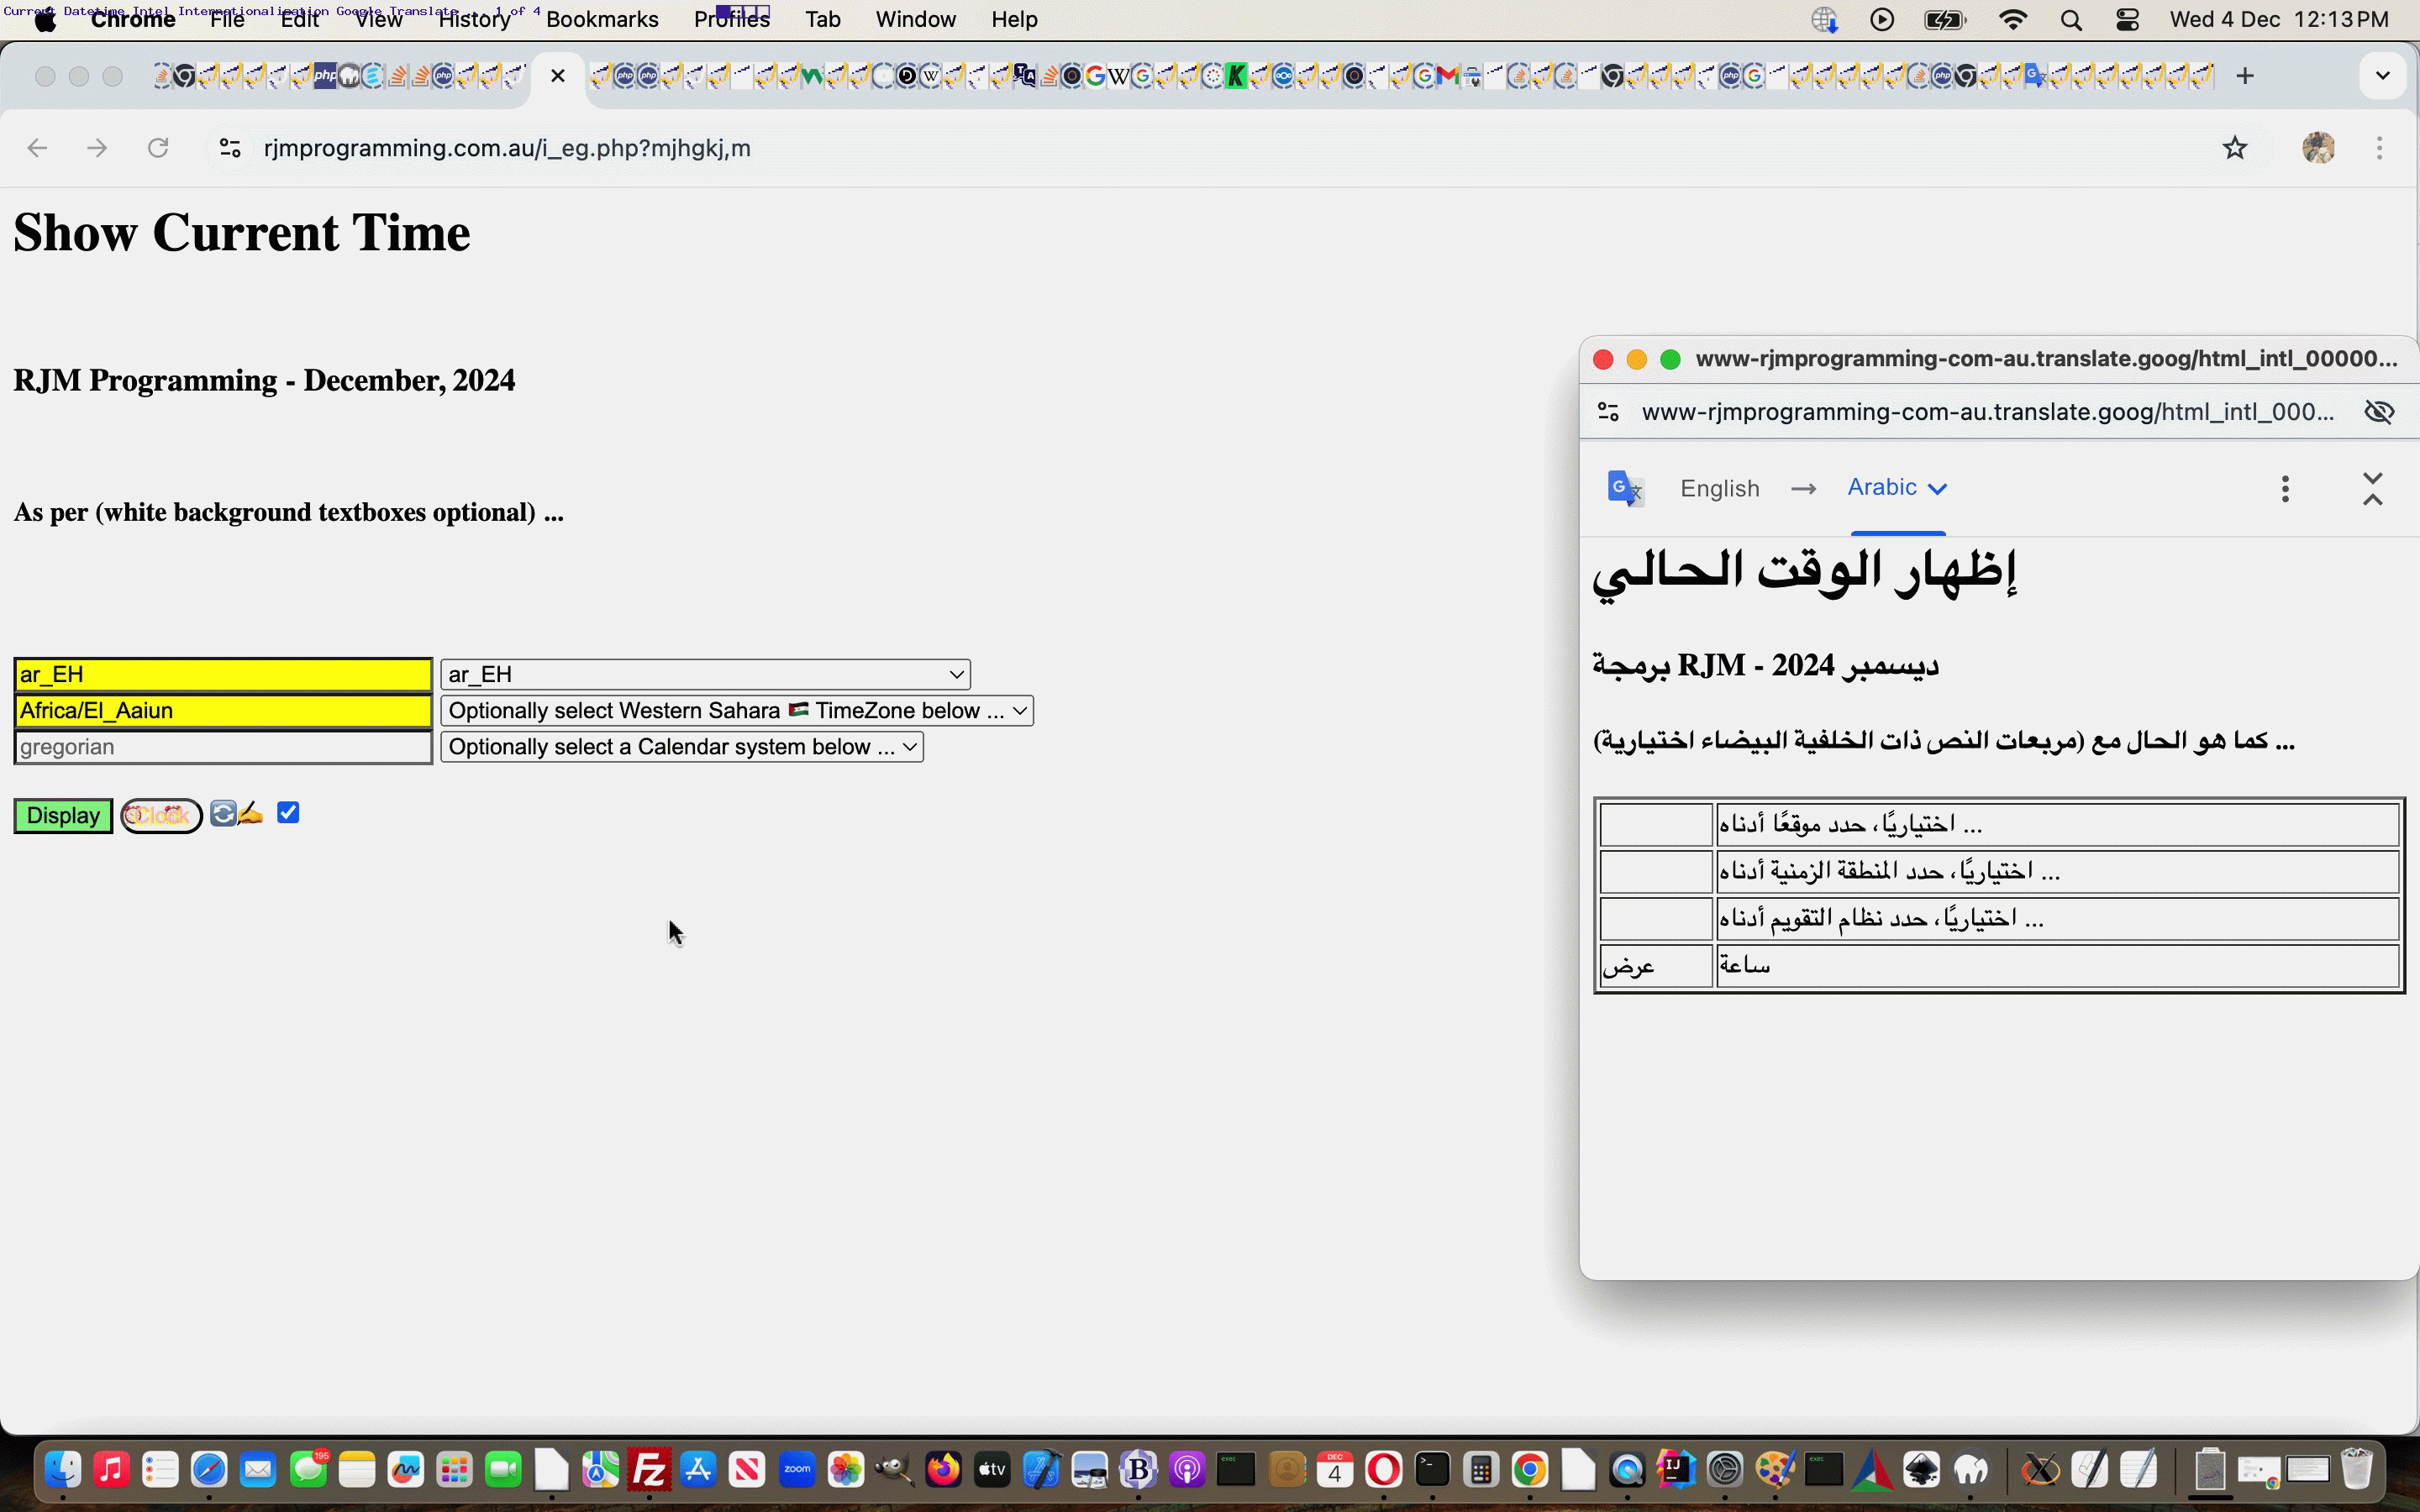
Task: Click English source language in translate bar
Action: [x=1719, y=488]
